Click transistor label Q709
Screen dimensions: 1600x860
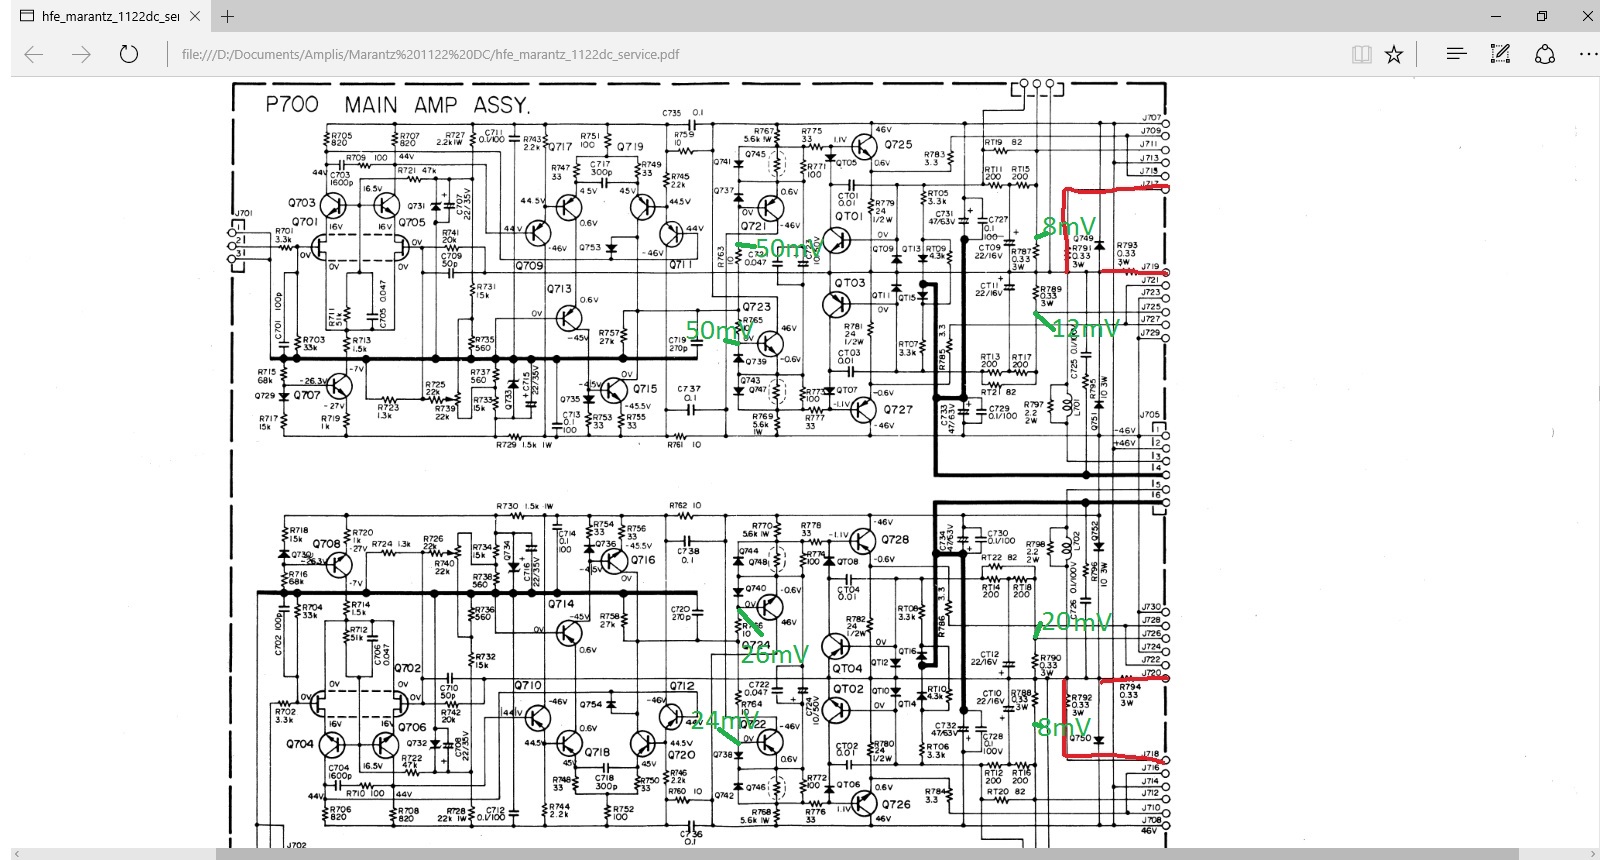pos(529,266)
